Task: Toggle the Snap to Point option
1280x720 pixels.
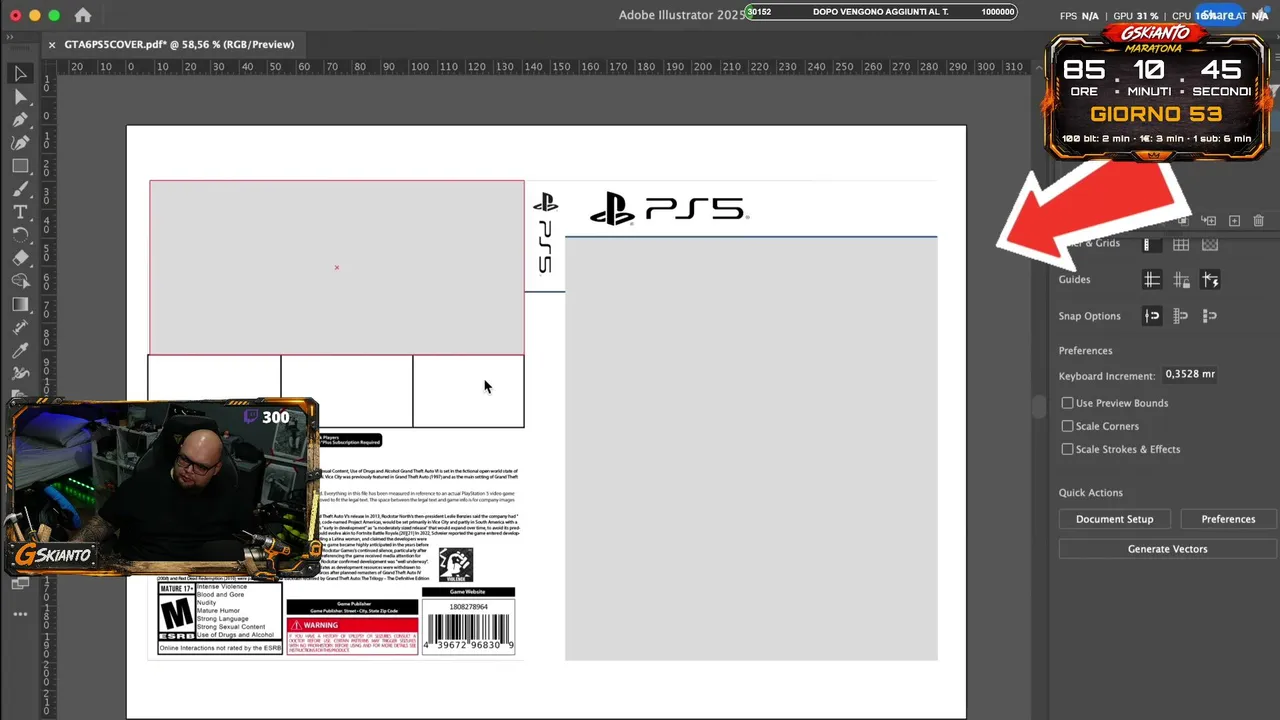Action: coord(1152,316)
